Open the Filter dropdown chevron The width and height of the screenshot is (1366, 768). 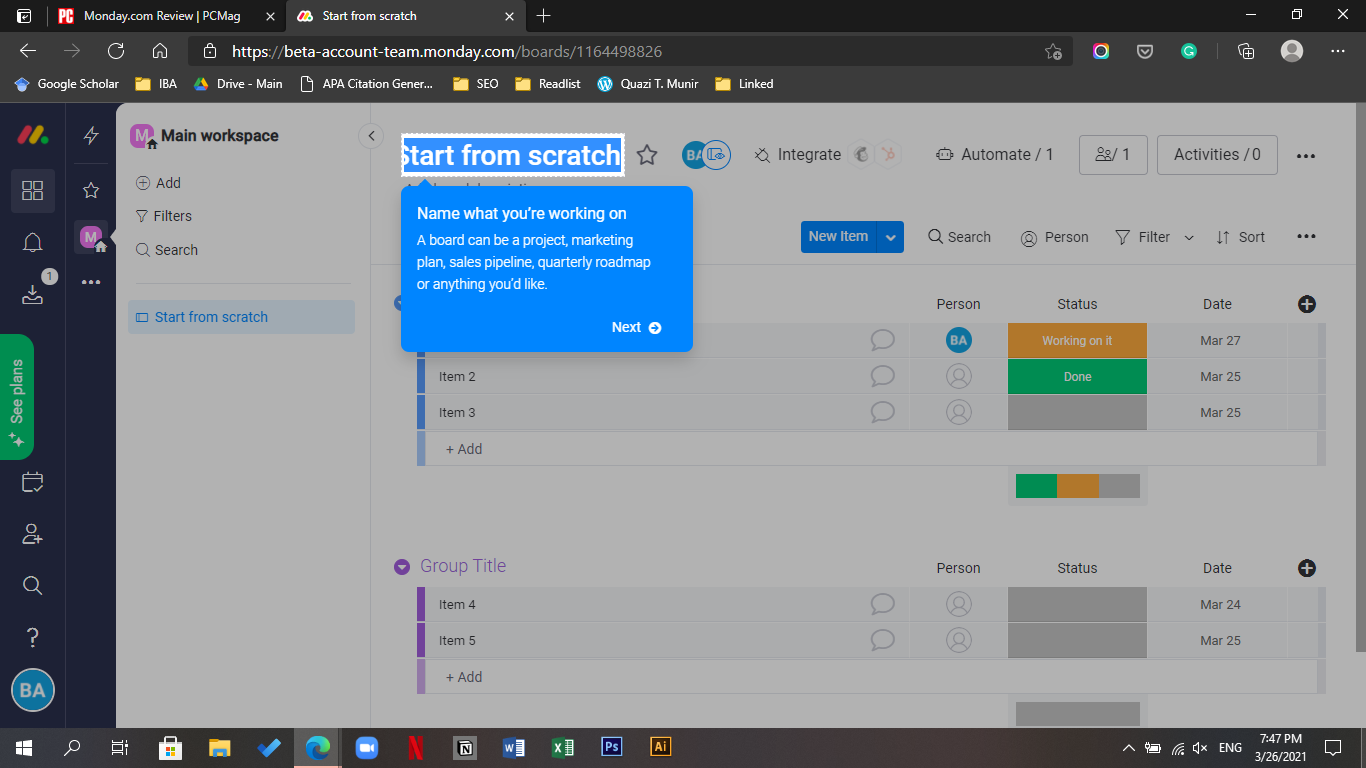pos(1189,238)
